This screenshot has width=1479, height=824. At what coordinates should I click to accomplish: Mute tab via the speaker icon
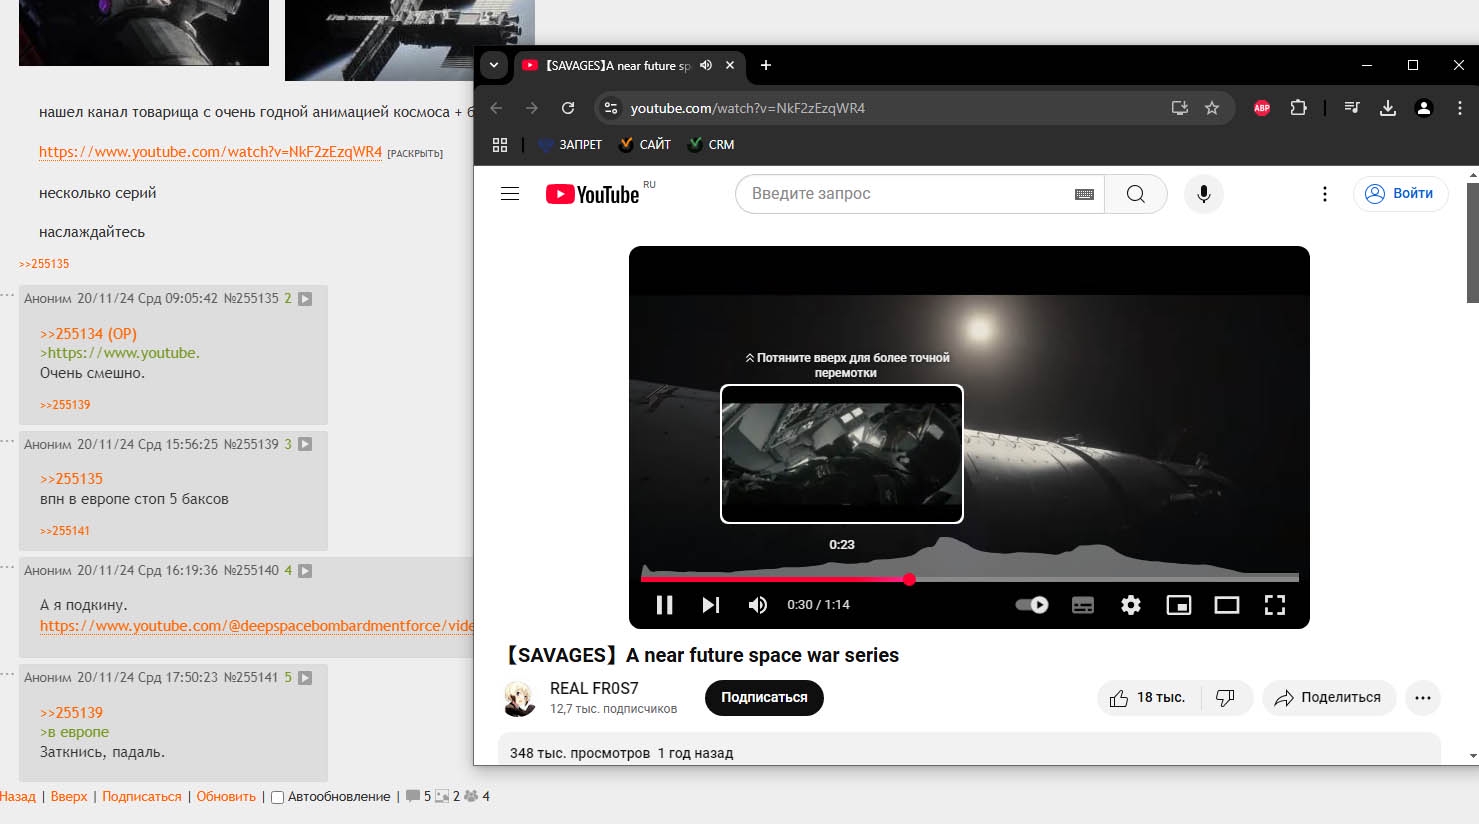tap(706, 65)
